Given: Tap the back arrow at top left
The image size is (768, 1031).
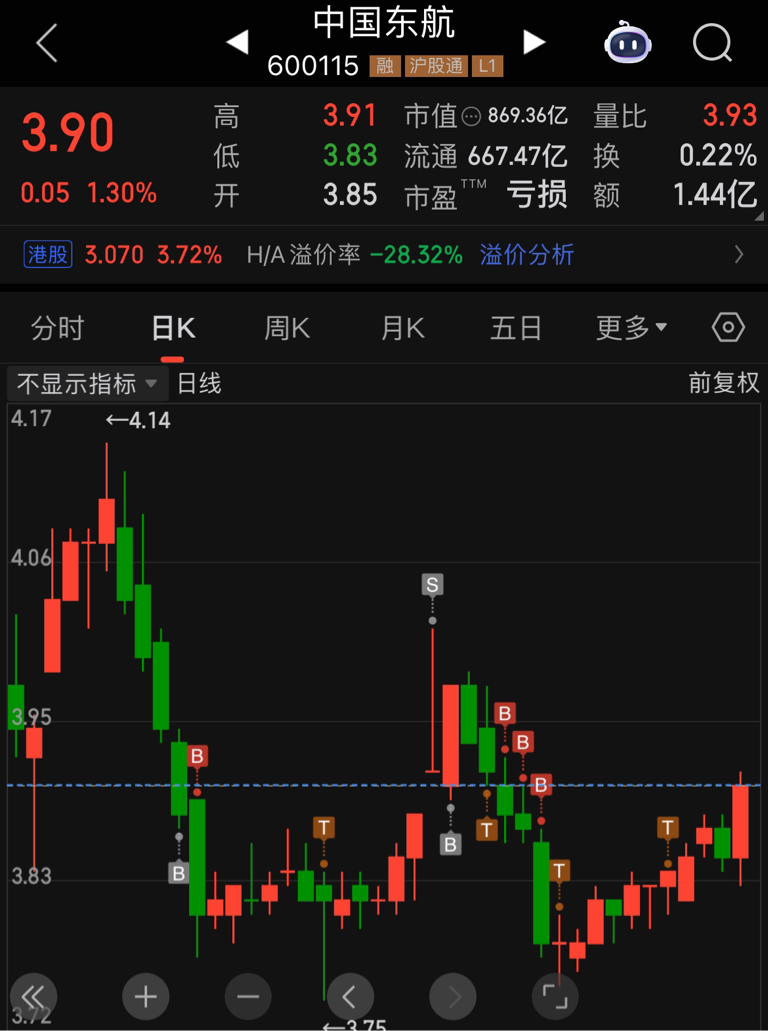Looking at the screenshot, I should [x=47, y=43].
